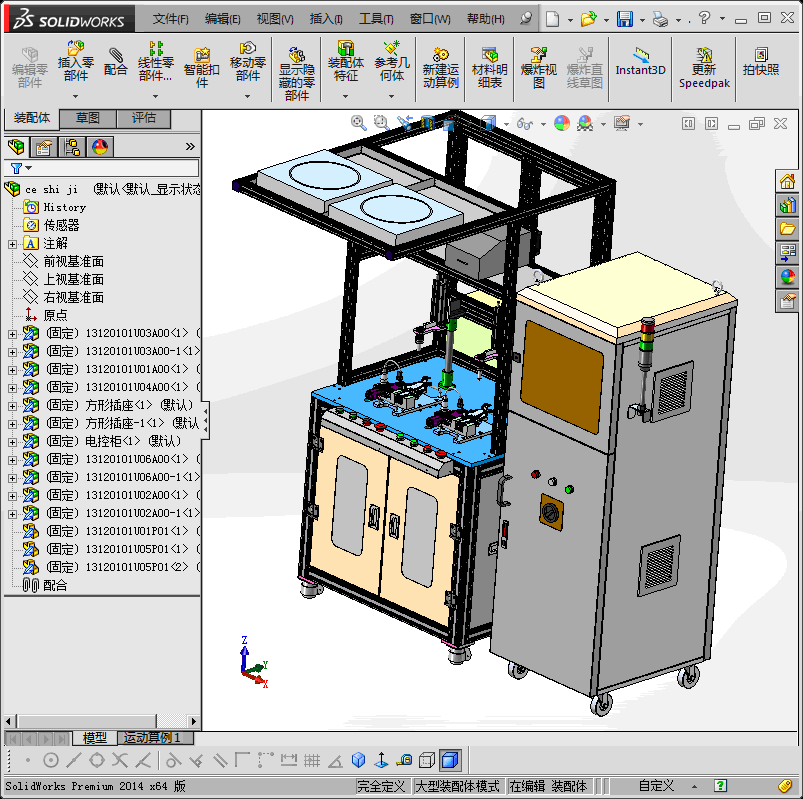Viewport: 803px width, 799px height.
Task: Open Design Library task pane
Action: (x=787, y=205)
